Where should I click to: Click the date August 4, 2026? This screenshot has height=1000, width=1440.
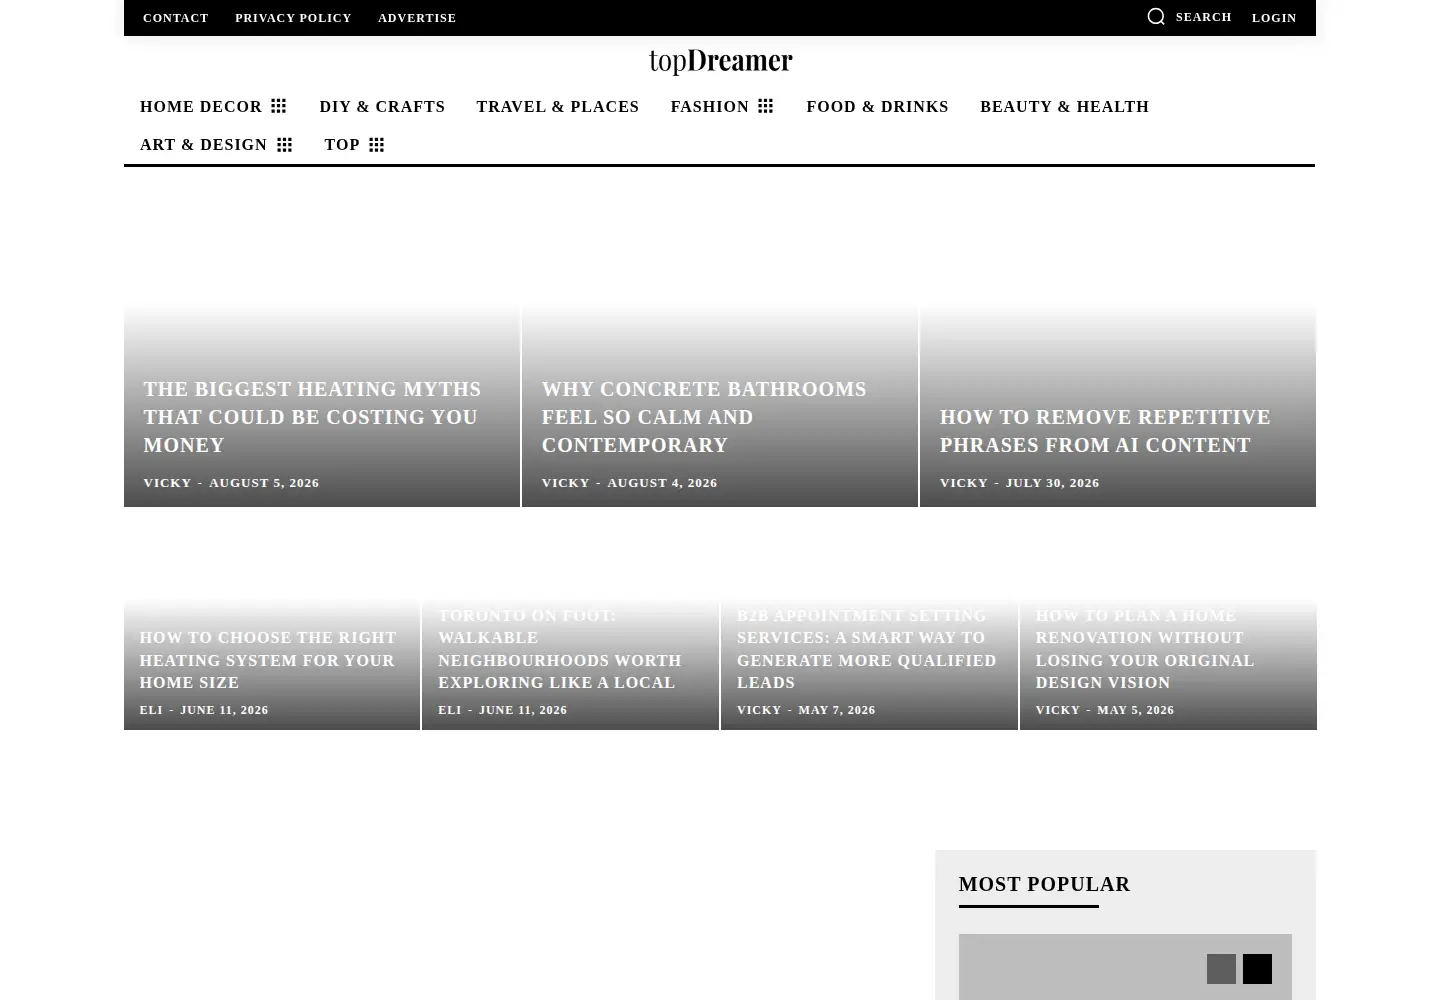(x=663, y=483)
